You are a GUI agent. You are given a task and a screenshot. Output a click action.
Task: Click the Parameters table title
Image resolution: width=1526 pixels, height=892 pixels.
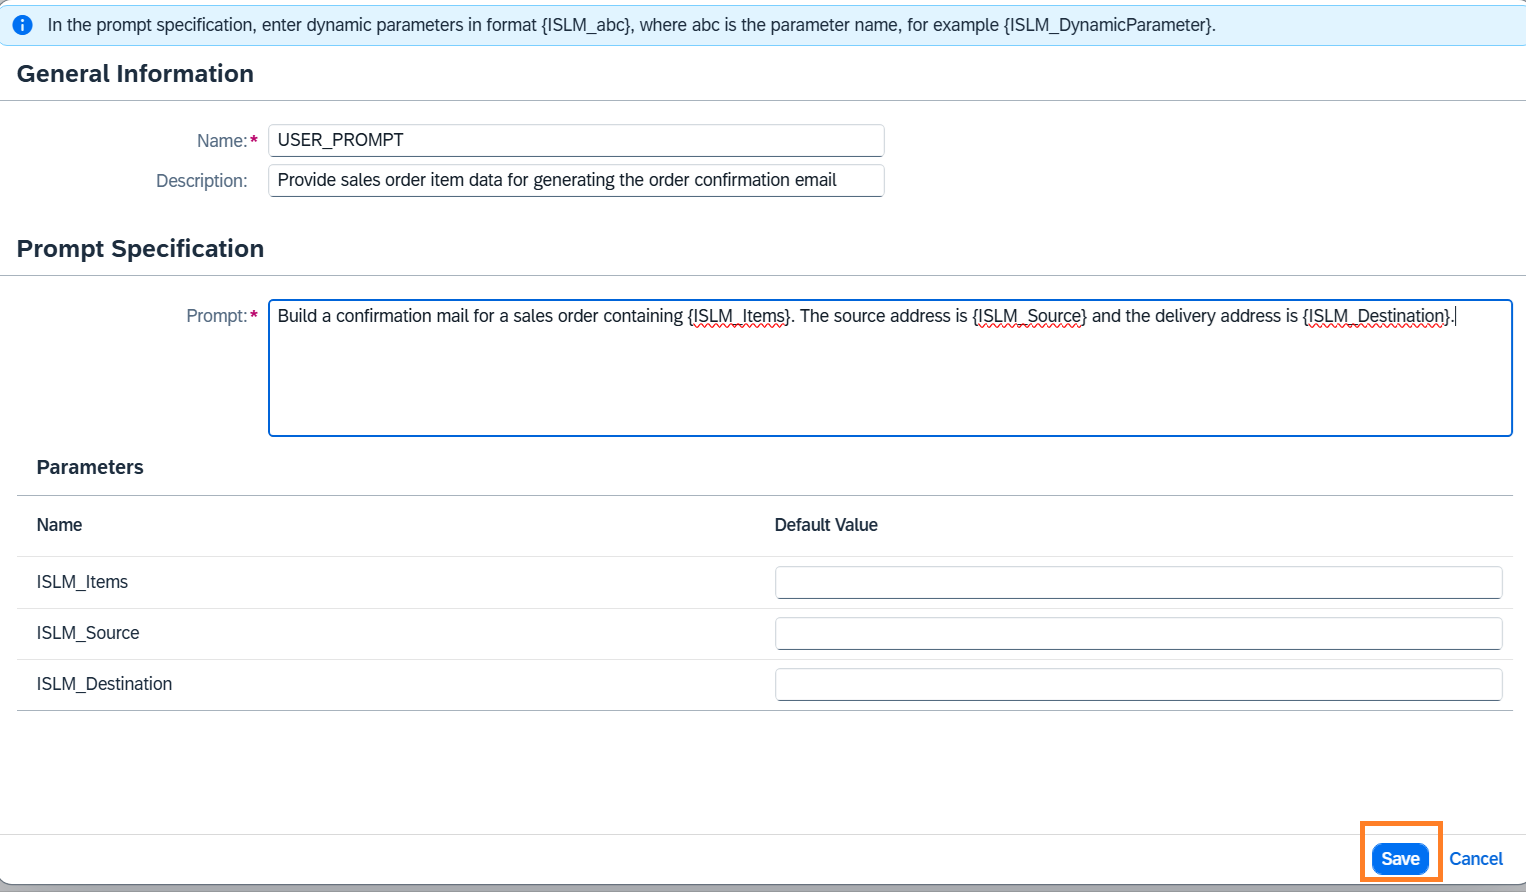coord(90,467)
